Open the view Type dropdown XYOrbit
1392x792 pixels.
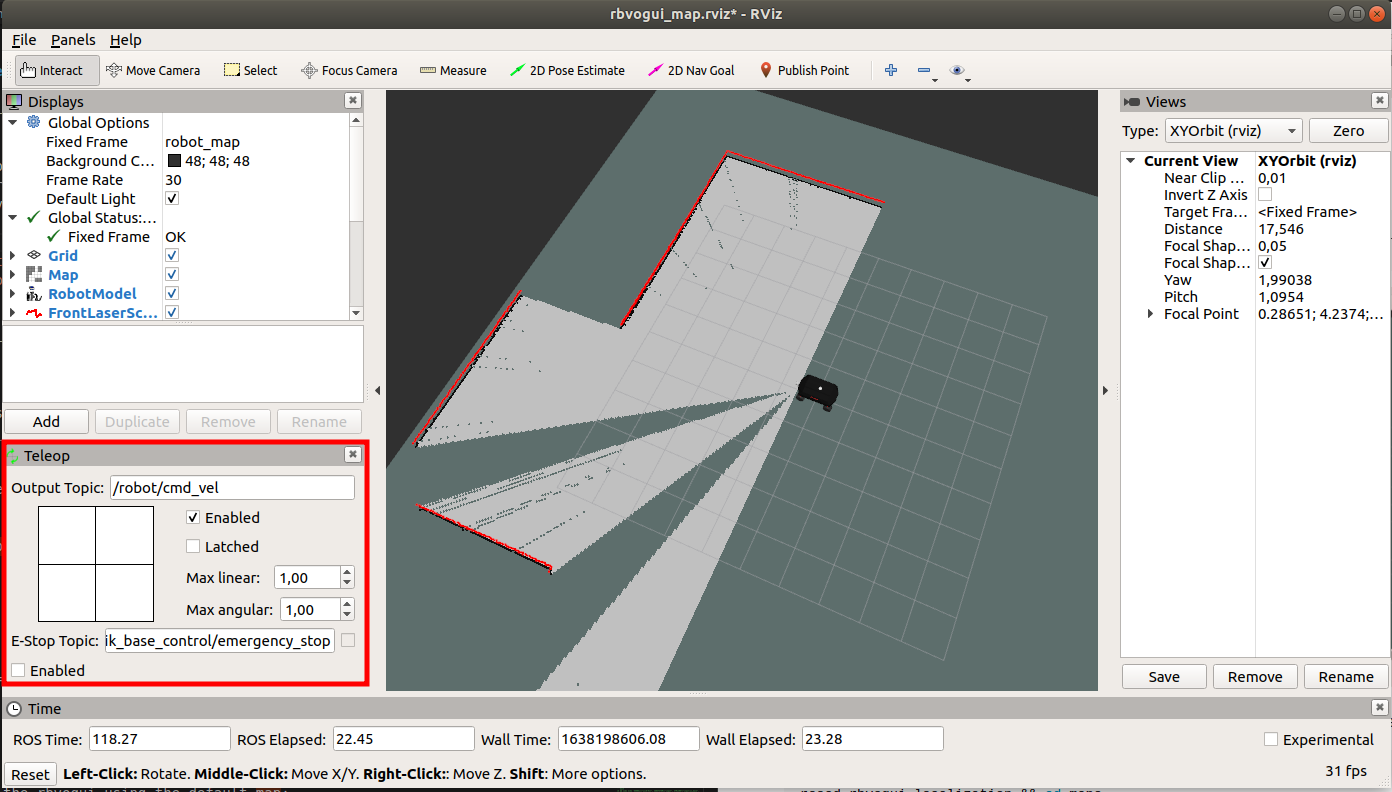(x=1233, y=131)
